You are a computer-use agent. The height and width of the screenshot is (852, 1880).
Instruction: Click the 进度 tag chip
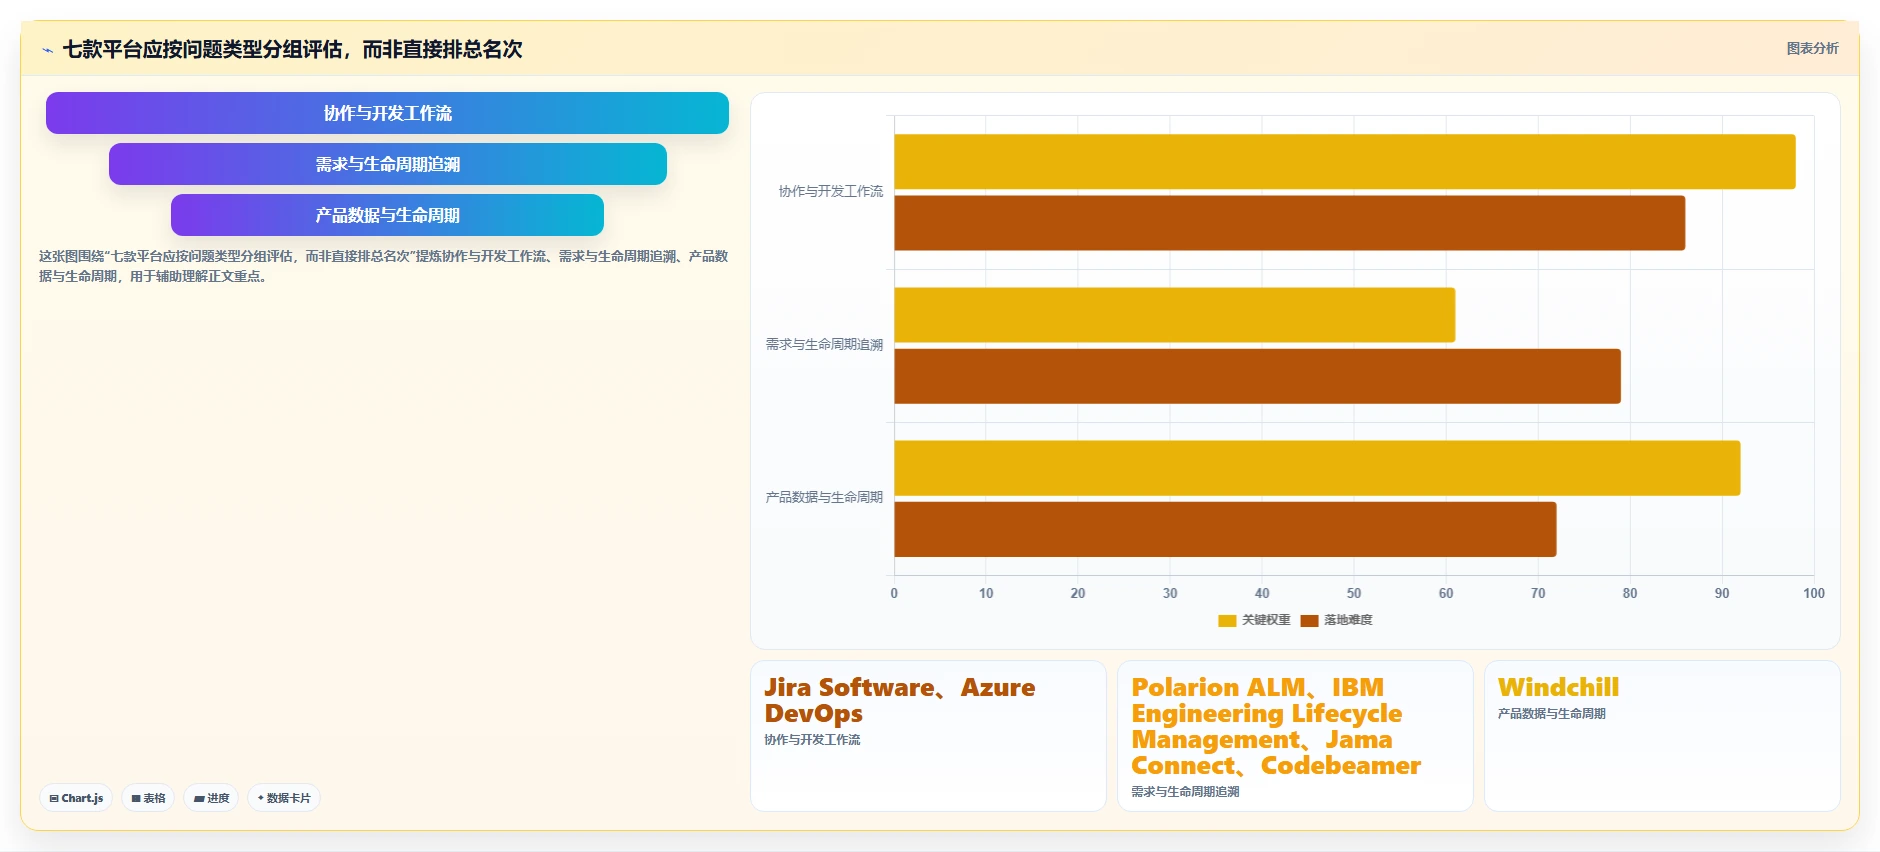[211, 798]
